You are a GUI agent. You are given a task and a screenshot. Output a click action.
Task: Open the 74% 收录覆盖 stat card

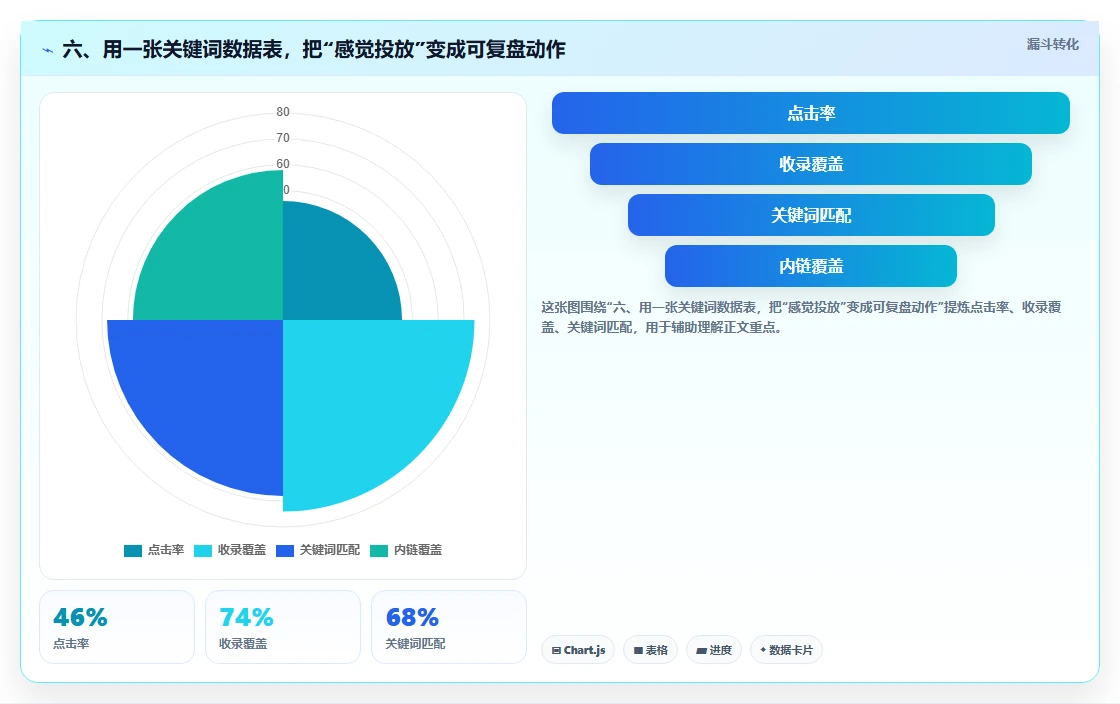[x=283, y=627]
